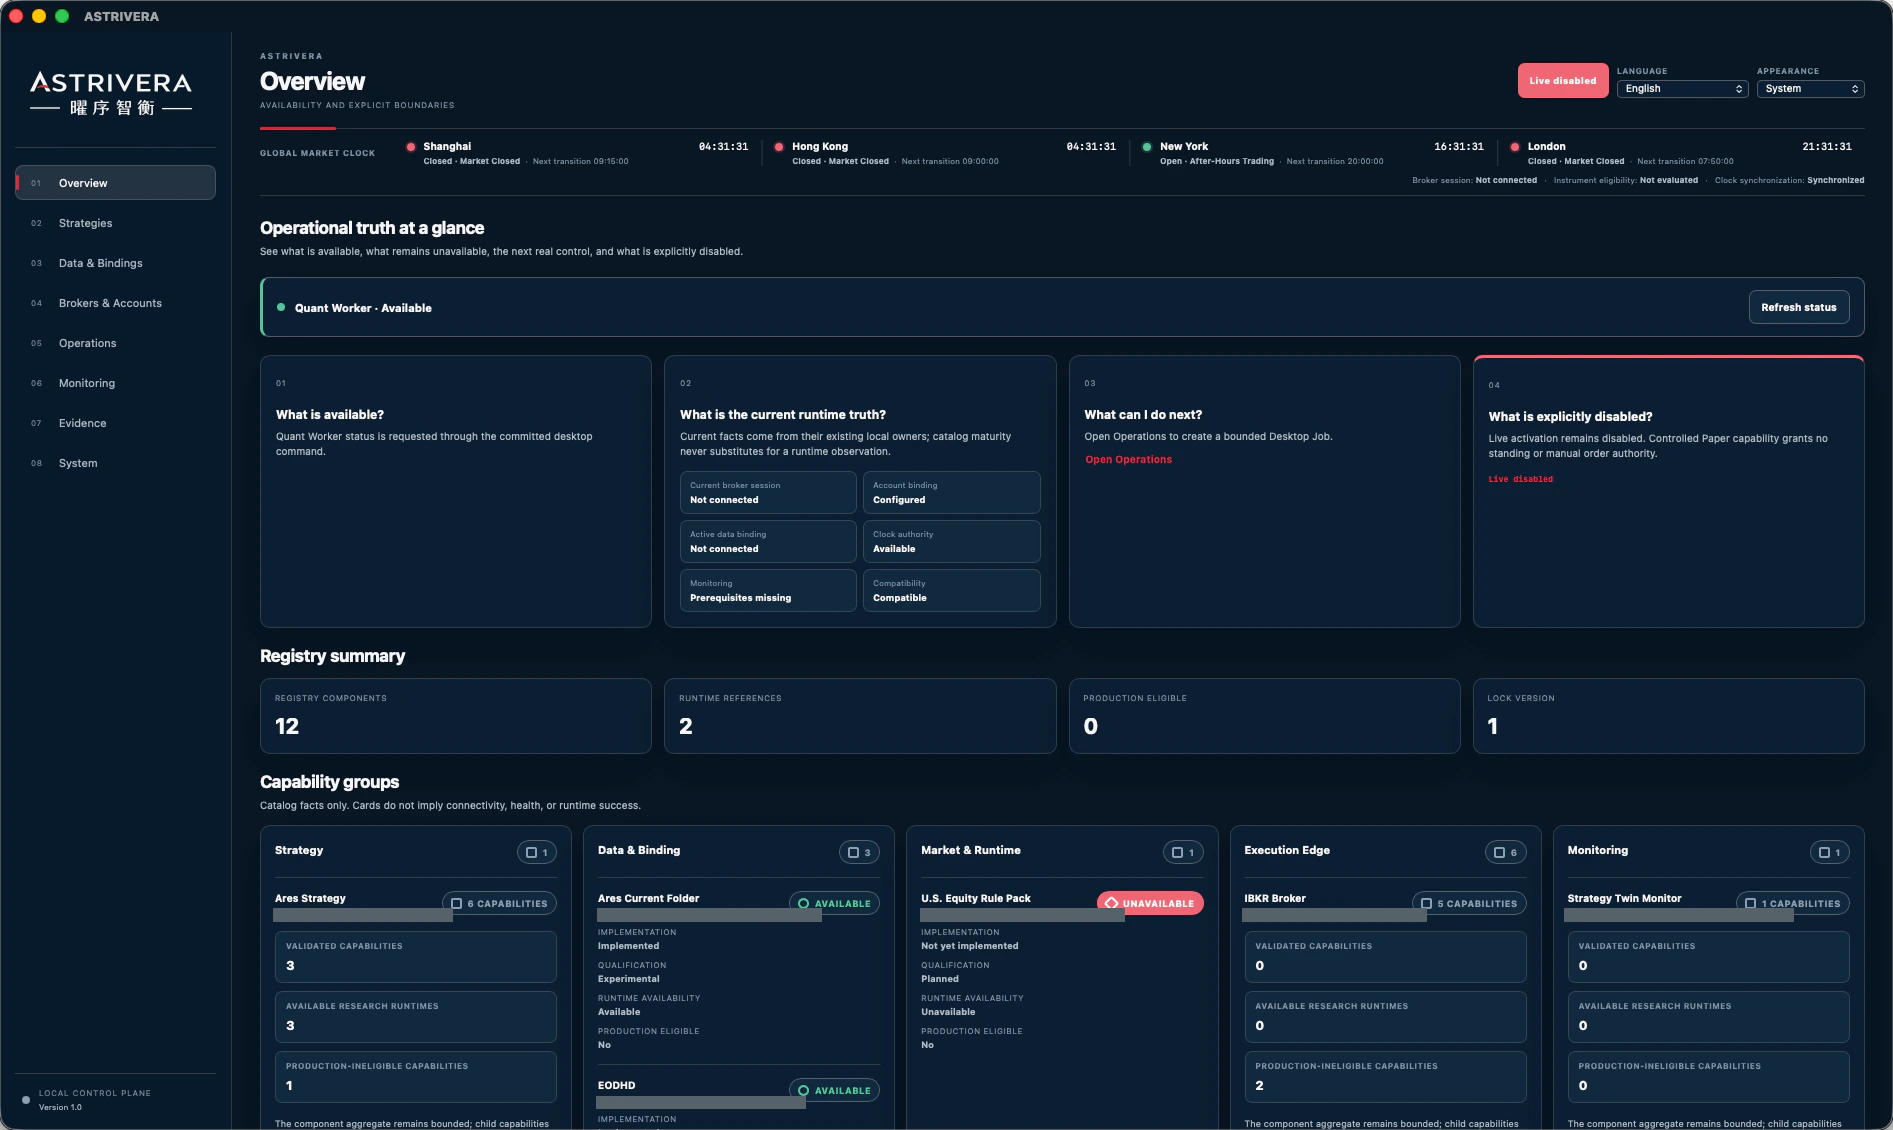Click London market status dot
This screenshot has width=1893, height=1130.
(x=1515, y=147)
